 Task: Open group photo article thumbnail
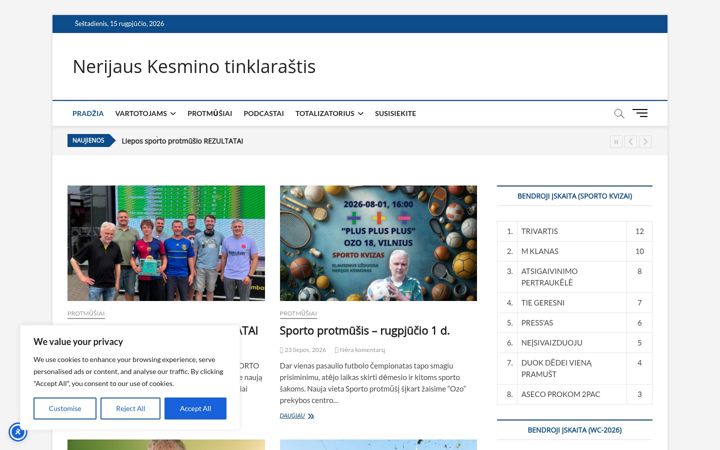pyautogui.click(x=166, y=243)
